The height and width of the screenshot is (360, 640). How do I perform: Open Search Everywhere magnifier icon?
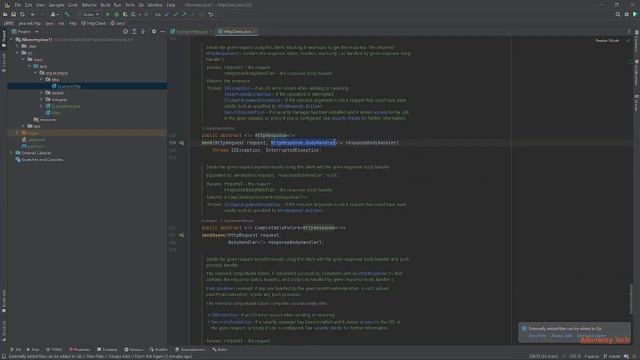pyautogui.click(x=618, y=14)
